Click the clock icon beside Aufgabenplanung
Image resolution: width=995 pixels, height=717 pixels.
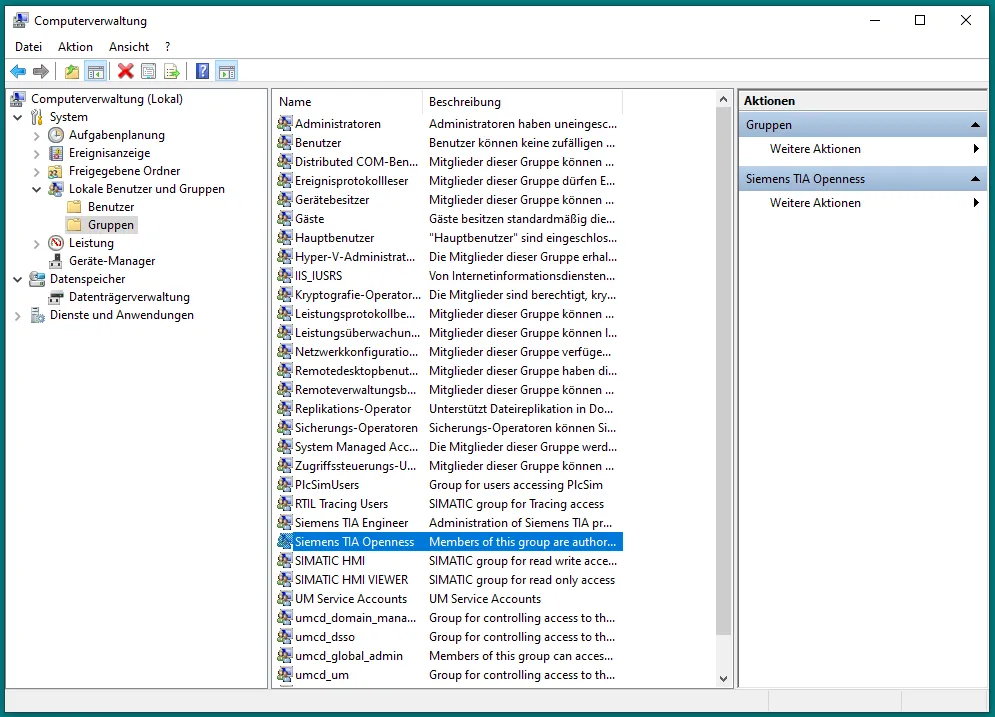point(56,135)
